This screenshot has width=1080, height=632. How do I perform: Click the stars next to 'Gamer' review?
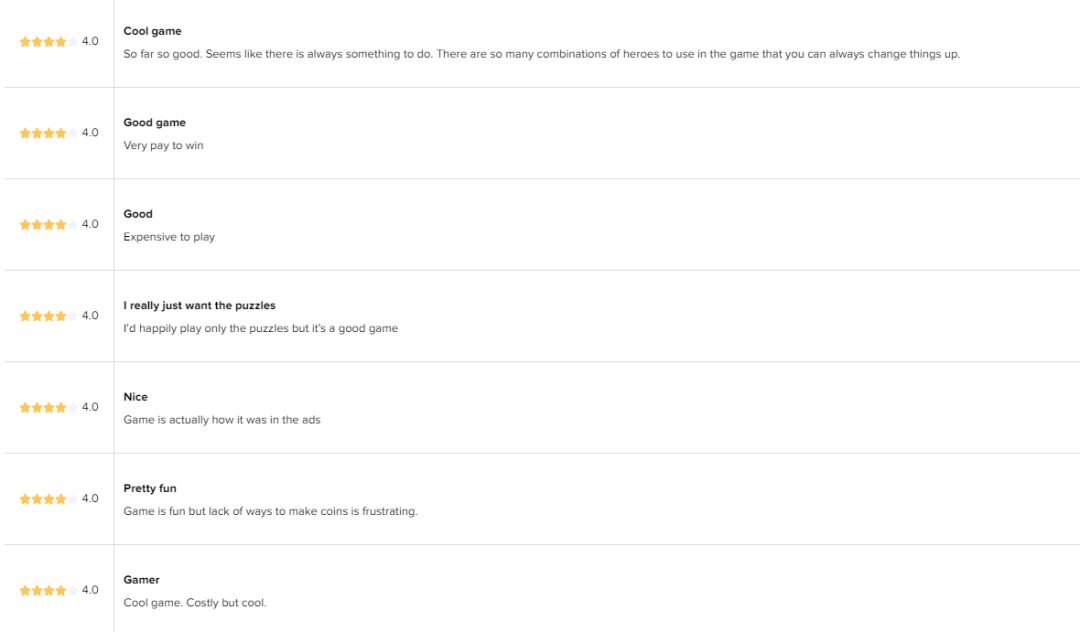tap(48, 591)
